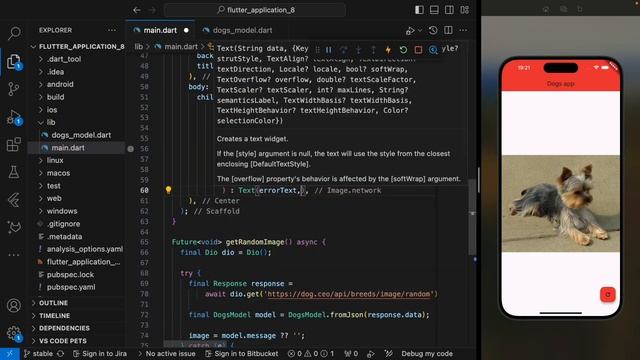Open the Source Control view
Viewport: 640px width, 360px height.
click(x=13, y=89)
